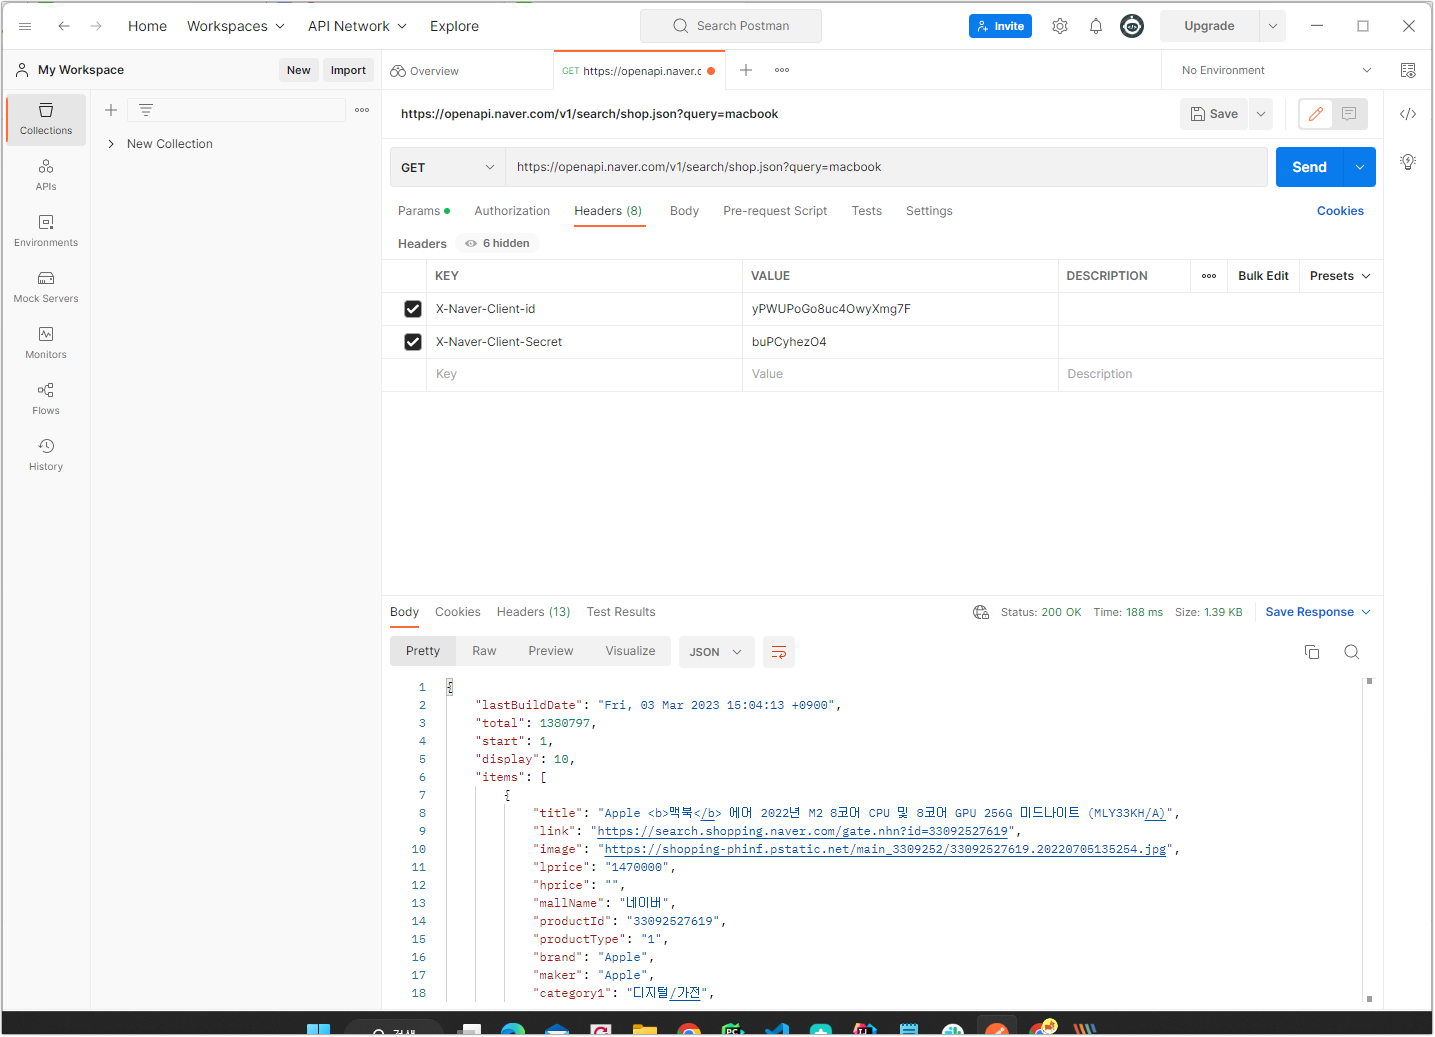Open Environments in the sidebar
Viewport: 1435px width, 1037px height.
[x=46, y=231]
